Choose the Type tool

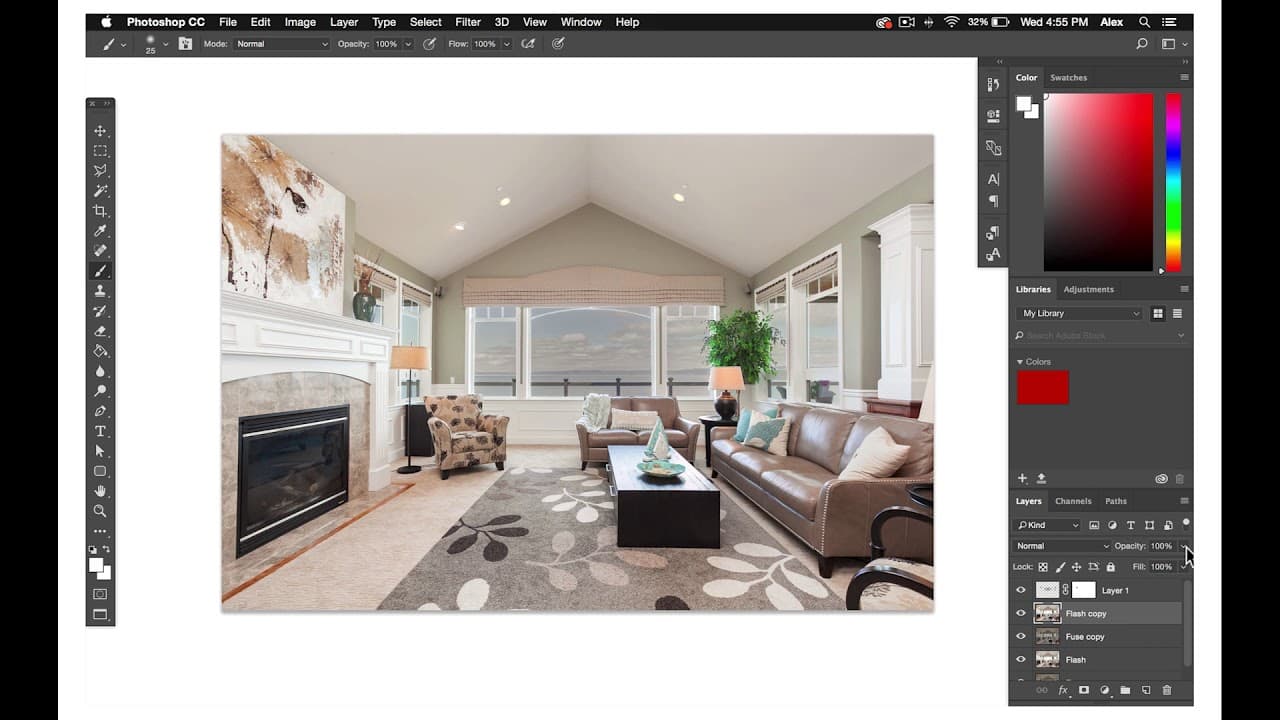[x=100, y=431]
